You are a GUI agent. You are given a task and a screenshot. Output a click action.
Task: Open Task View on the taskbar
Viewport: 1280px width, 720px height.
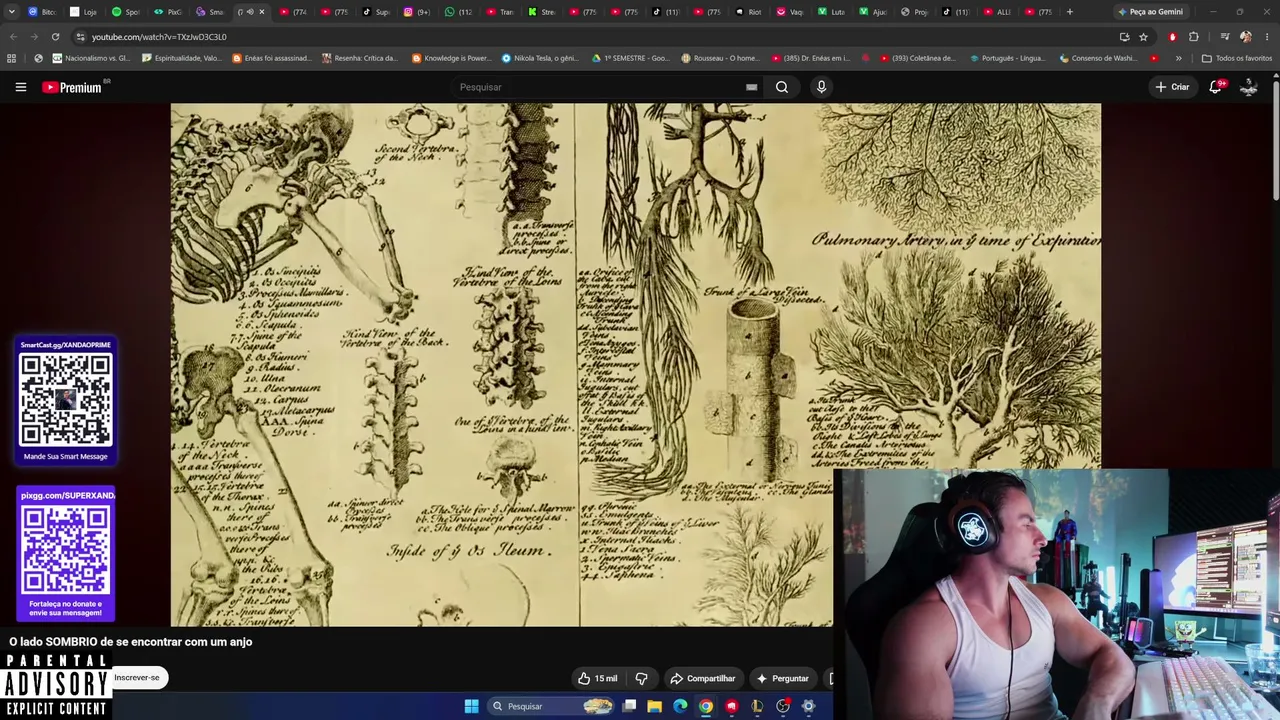tap(629, 706)
